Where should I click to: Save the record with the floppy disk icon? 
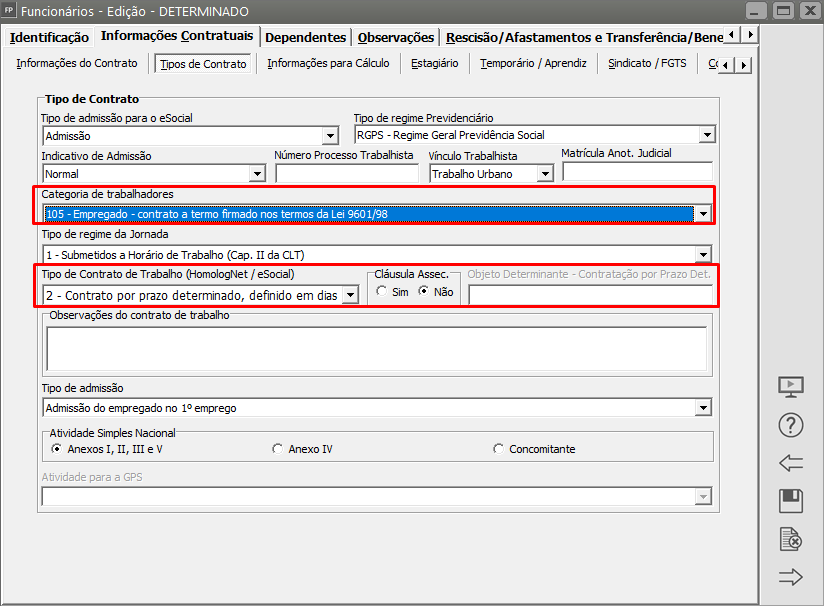coord(790,501)
